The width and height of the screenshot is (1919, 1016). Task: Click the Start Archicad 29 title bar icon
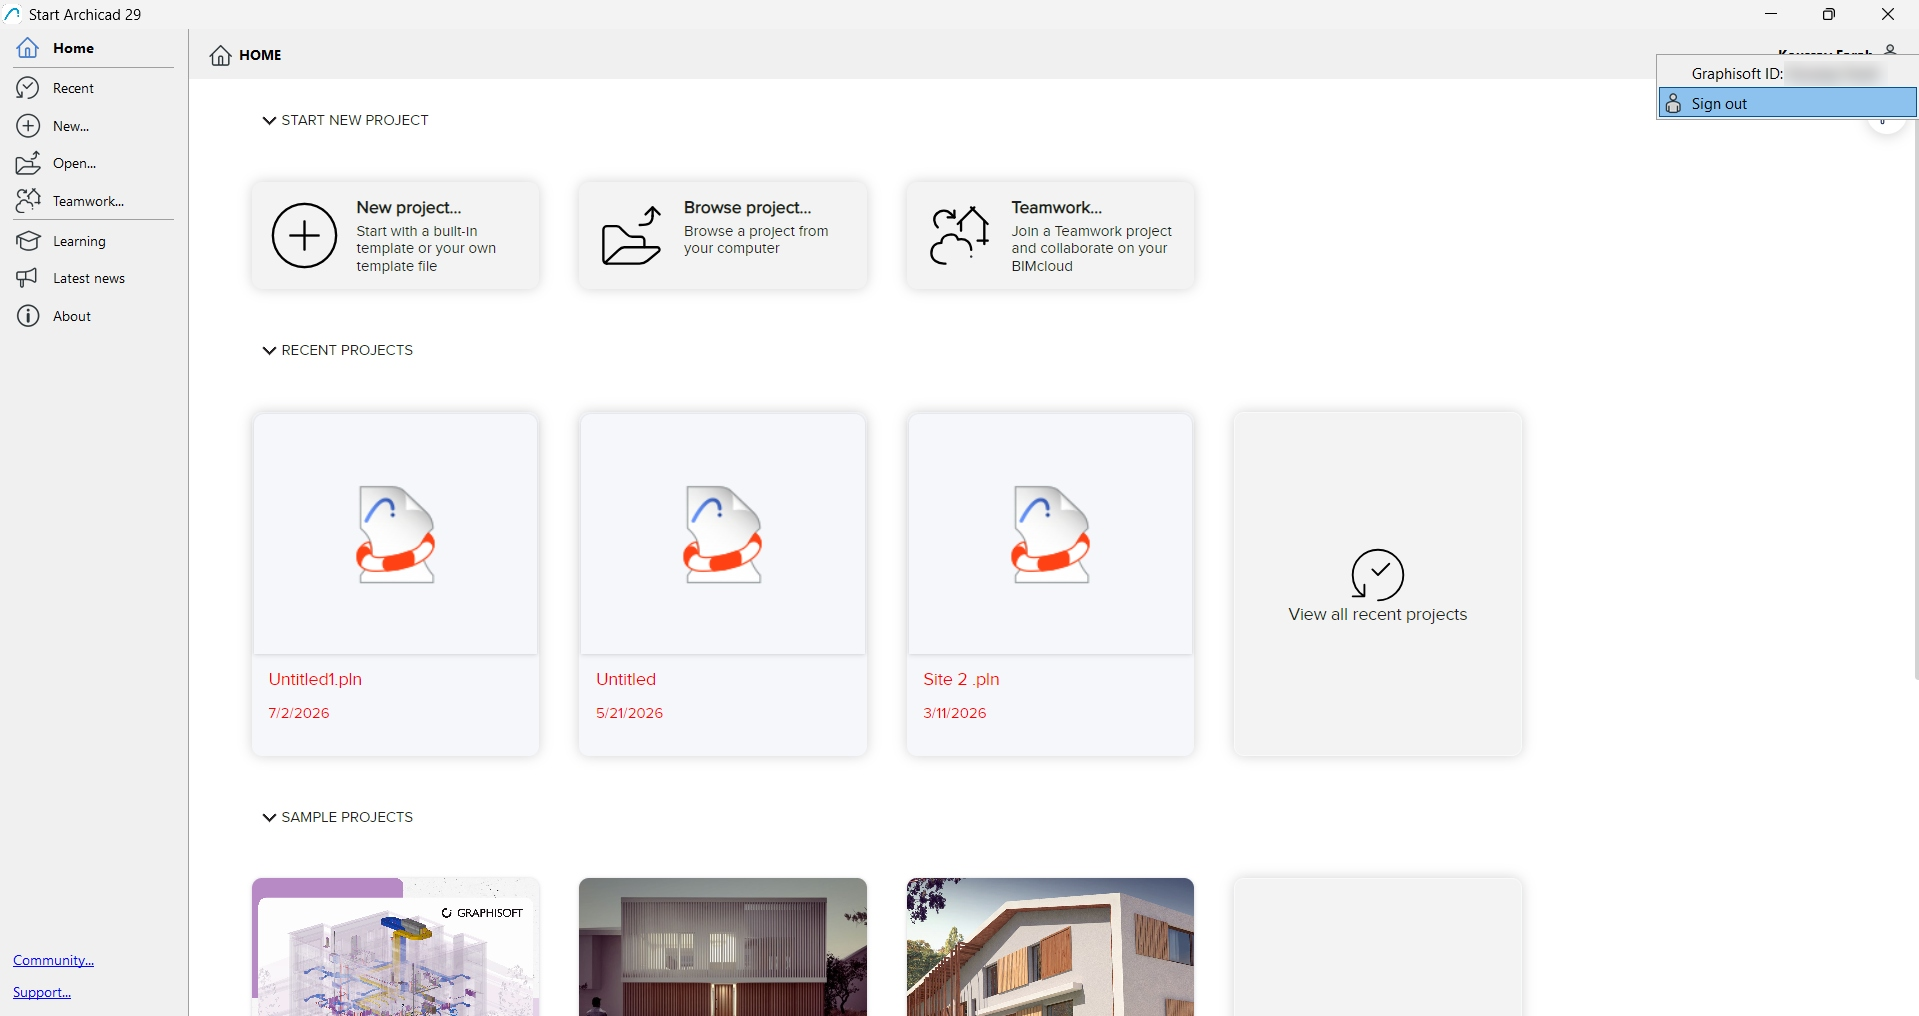[13, 14]
